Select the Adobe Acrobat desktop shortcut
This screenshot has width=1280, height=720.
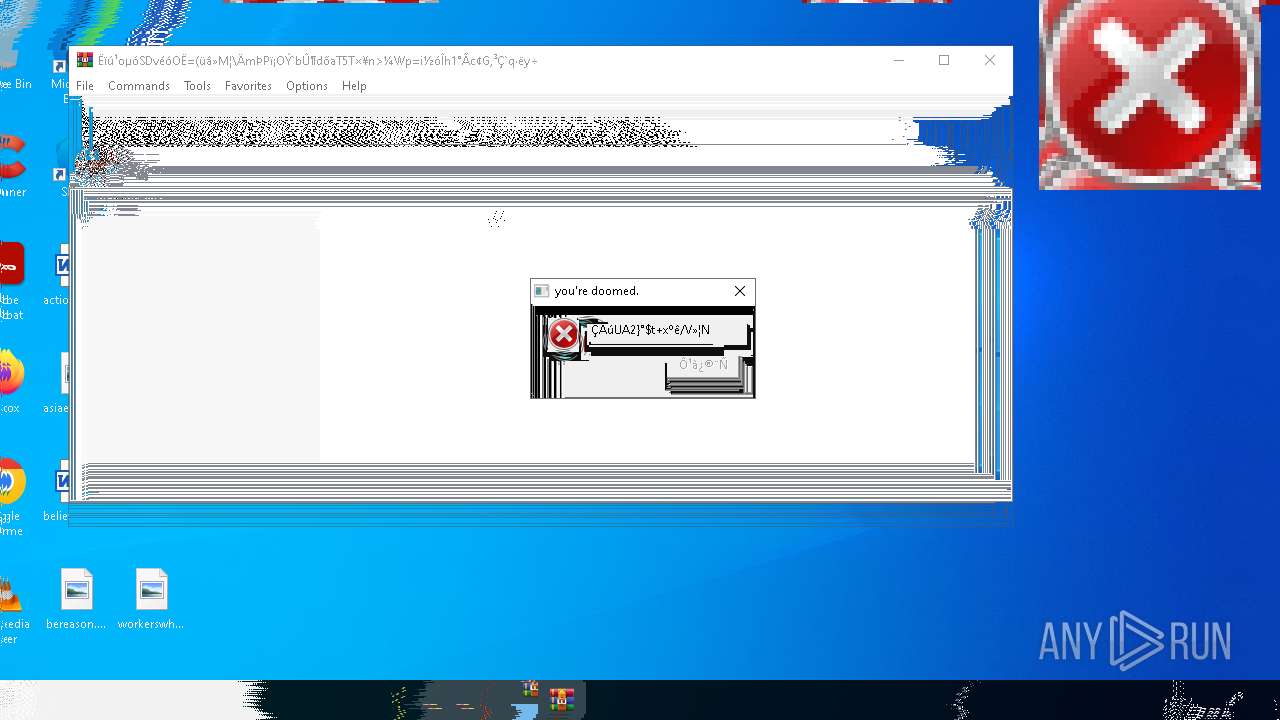[10, 280]
